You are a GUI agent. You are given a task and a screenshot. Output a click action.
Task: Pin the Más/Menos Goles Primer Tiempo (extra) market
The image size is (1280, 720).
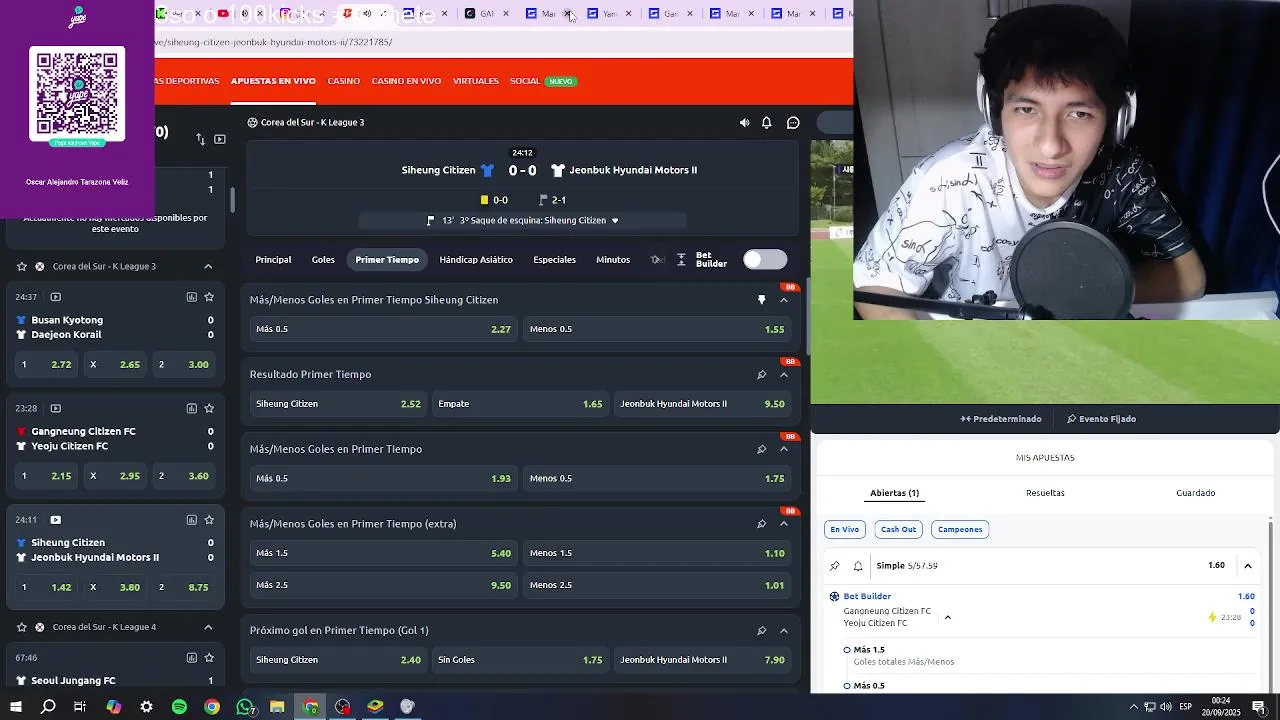761,524
